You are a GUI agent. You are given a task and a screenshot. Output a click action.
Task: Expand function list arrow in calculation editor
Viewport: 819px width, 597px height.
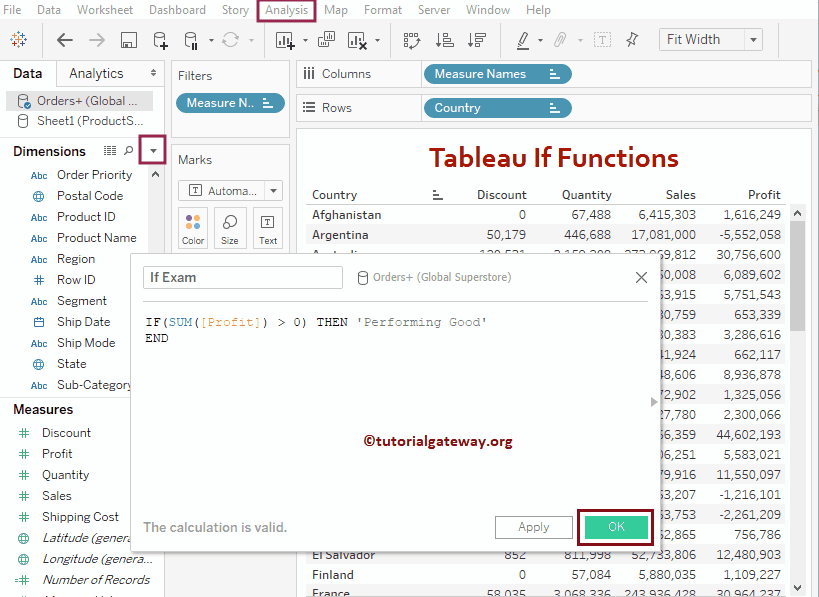click(653, 402)
